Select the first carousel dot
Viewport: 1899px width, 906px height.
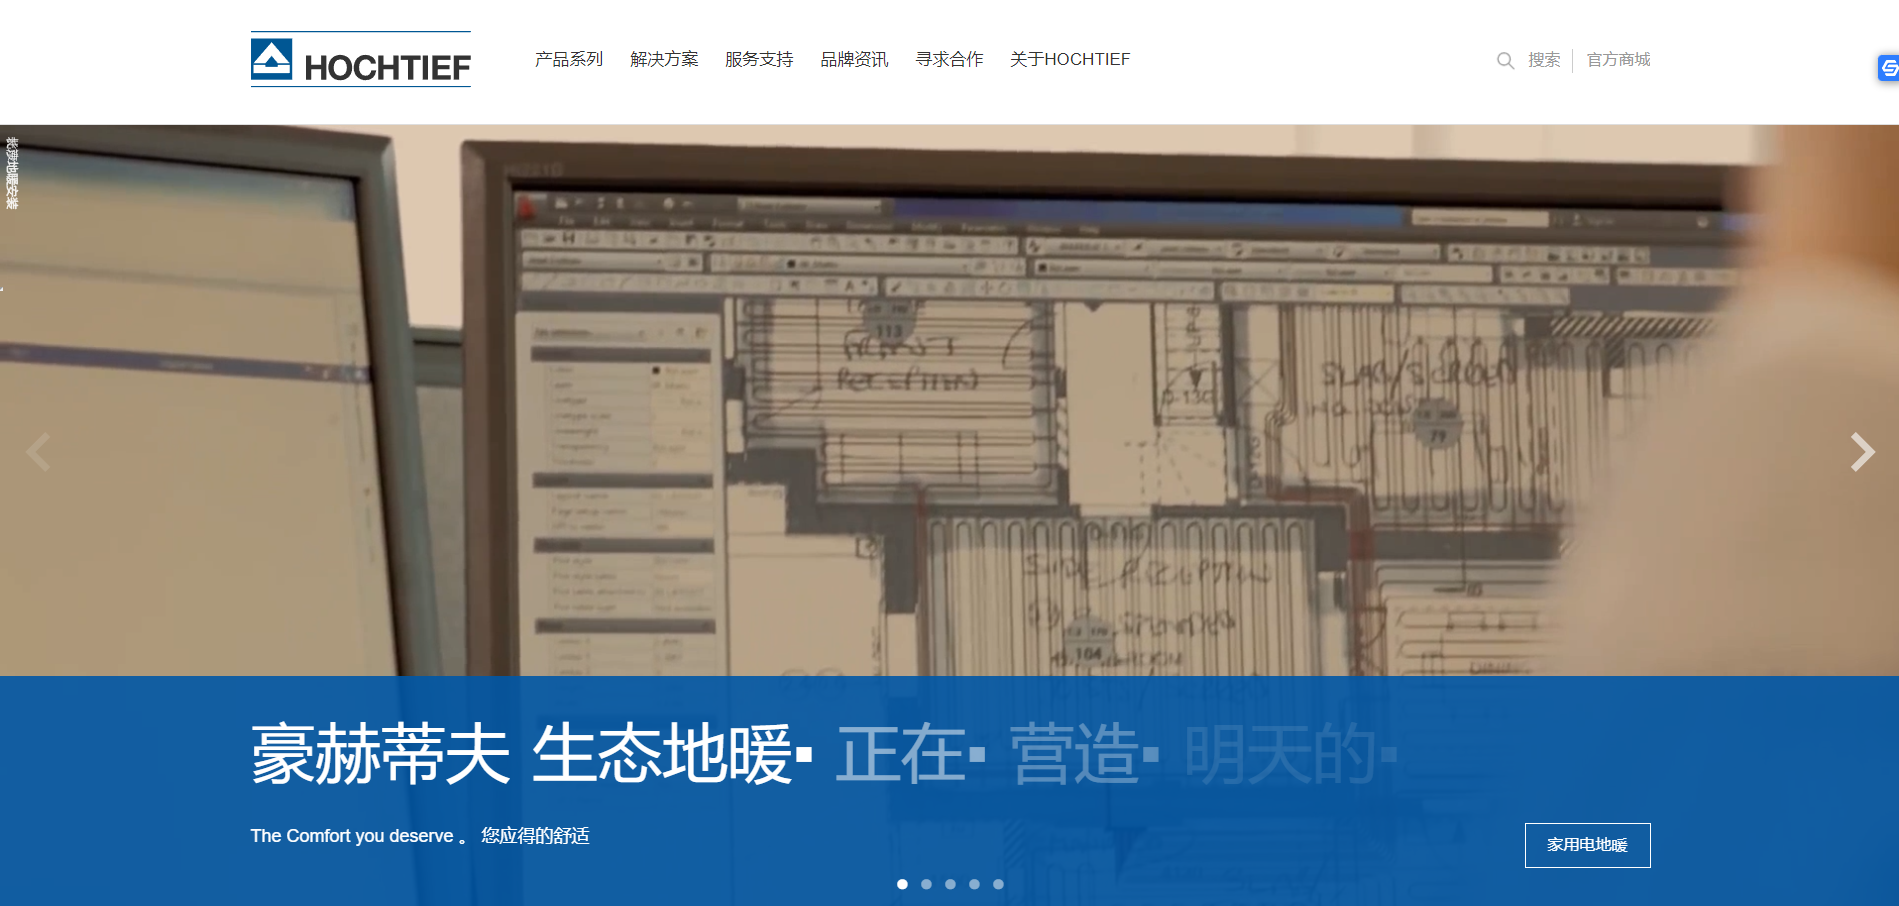pos(902,884)
